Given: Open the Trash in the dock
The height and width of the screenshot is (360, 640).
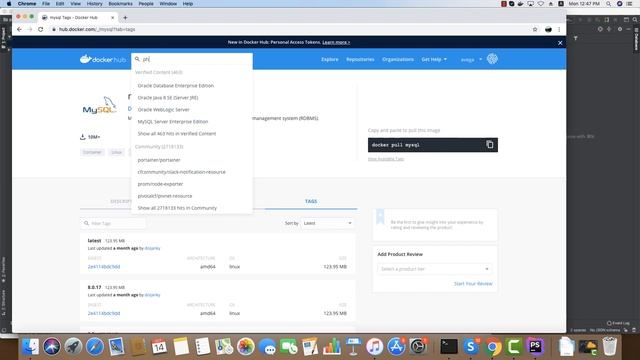Looking at the screenshot, I should click(x=609, y=347).
